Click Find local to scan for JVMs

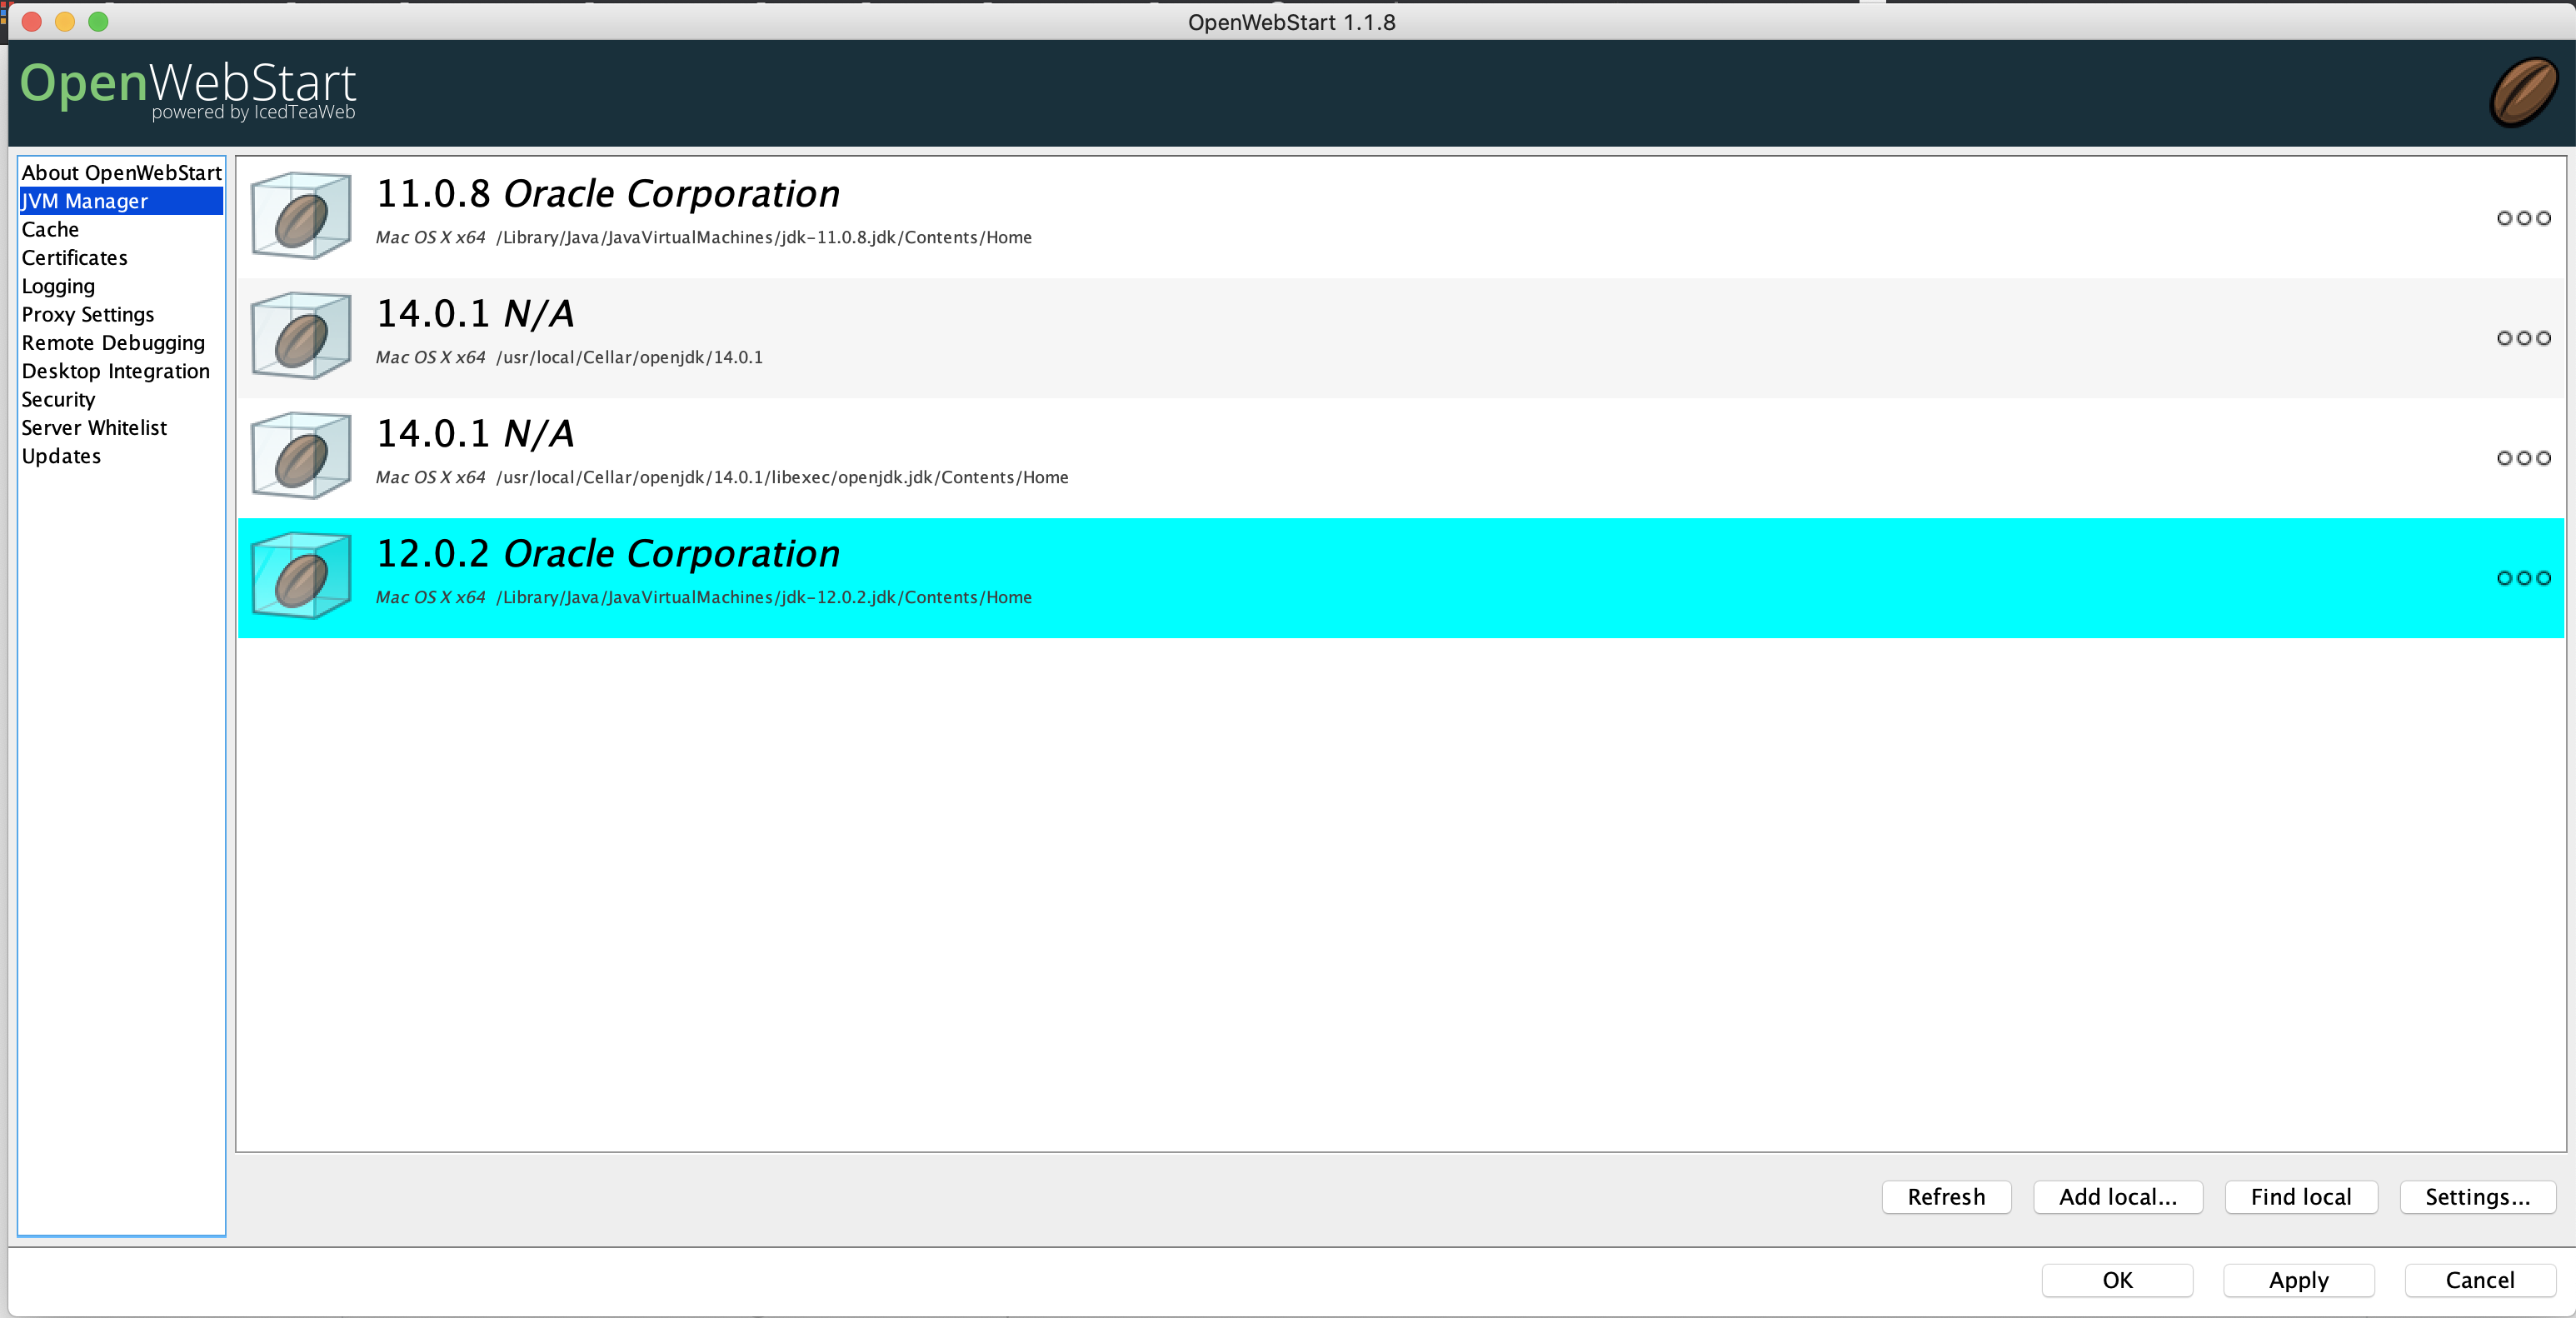2300,1196
